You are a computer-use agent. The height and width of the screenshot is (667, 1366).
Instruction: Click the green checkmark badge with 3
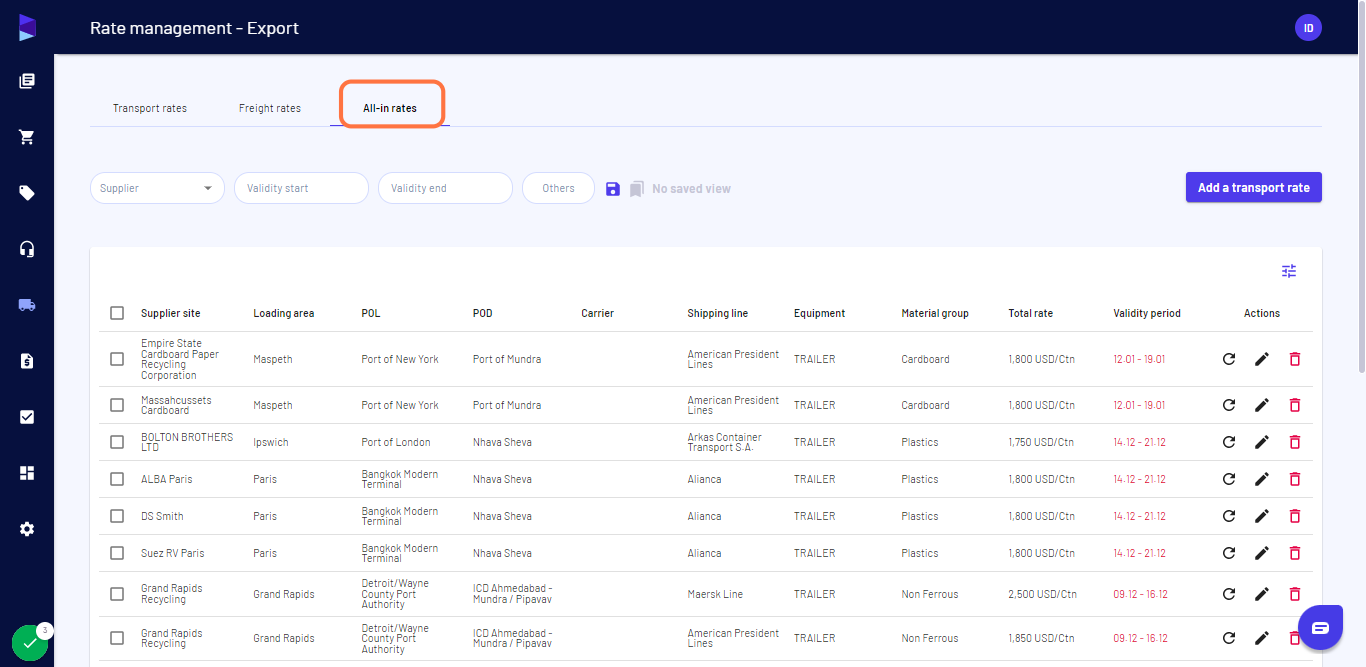click(x=30, y=644)
